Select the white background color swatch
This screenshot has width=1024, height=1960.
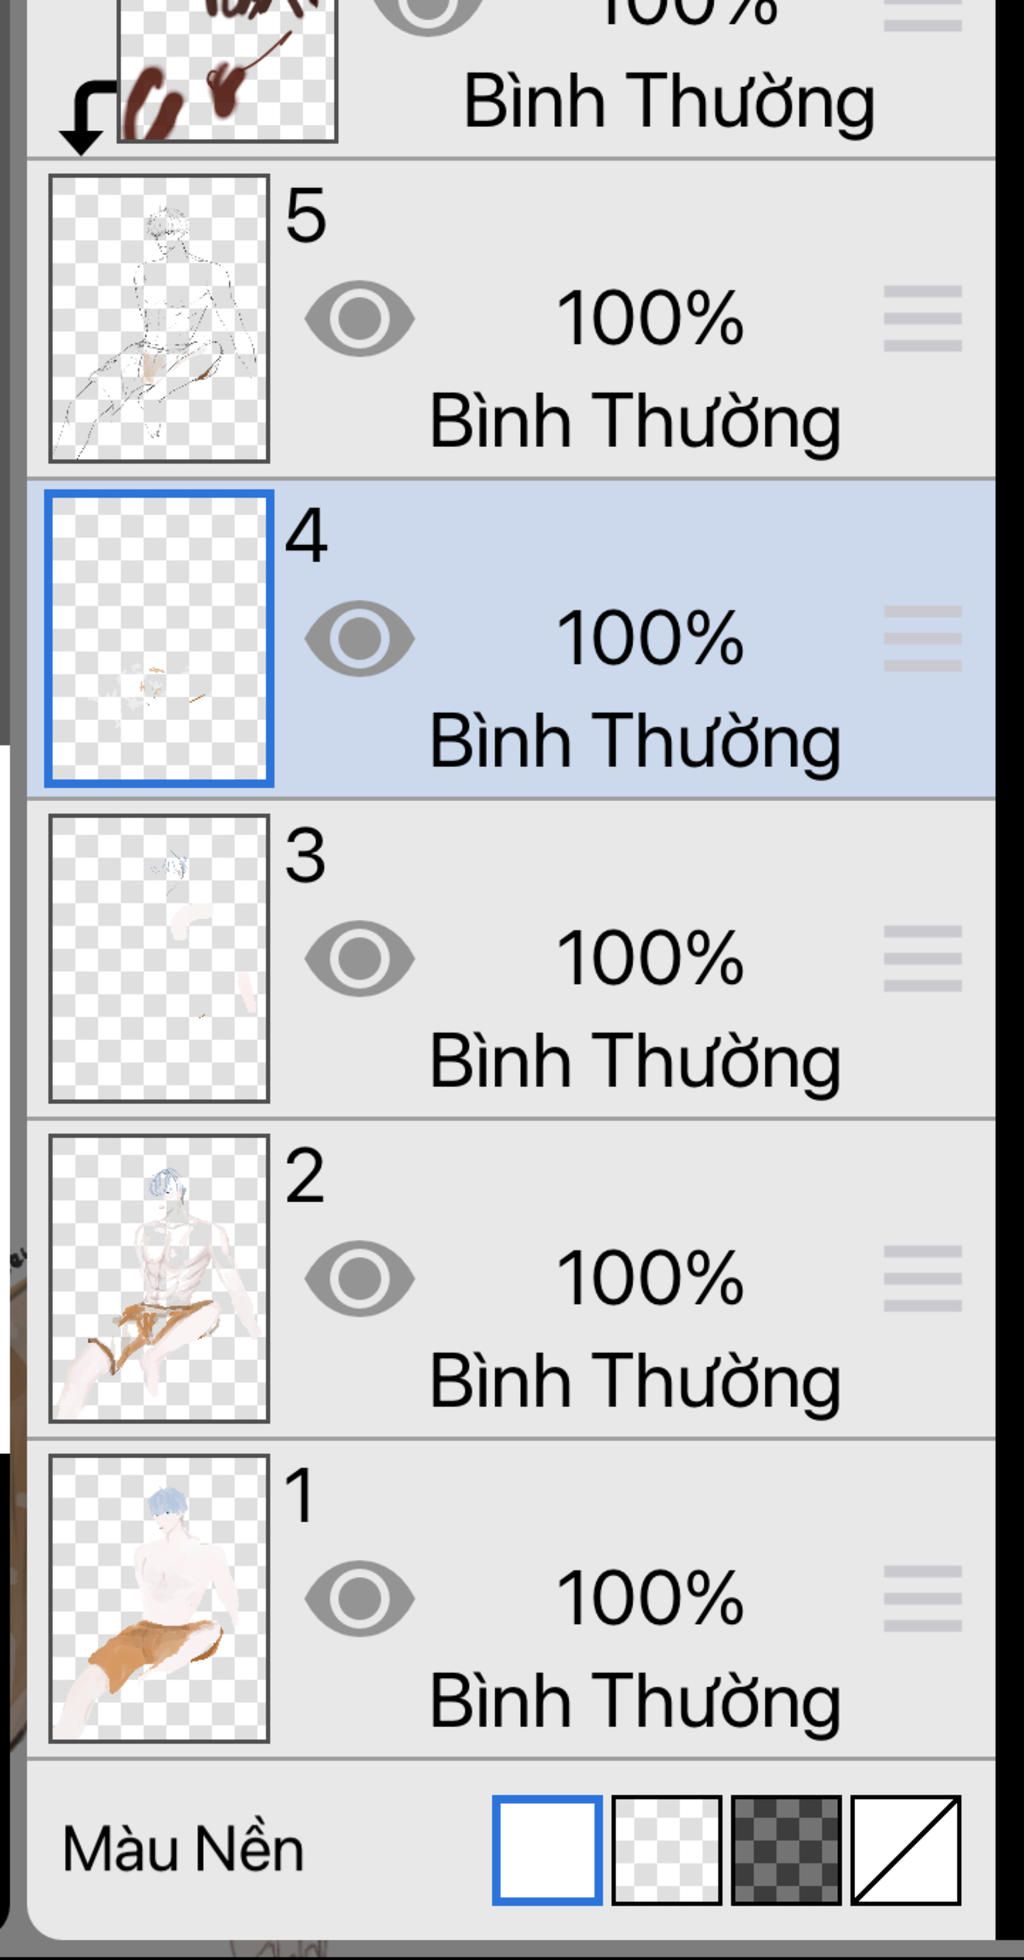click(547, 1850)
